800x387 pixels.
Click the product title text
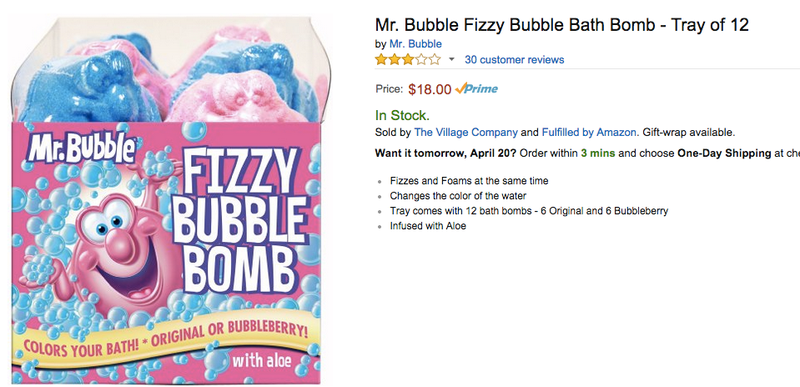(562, 25)
